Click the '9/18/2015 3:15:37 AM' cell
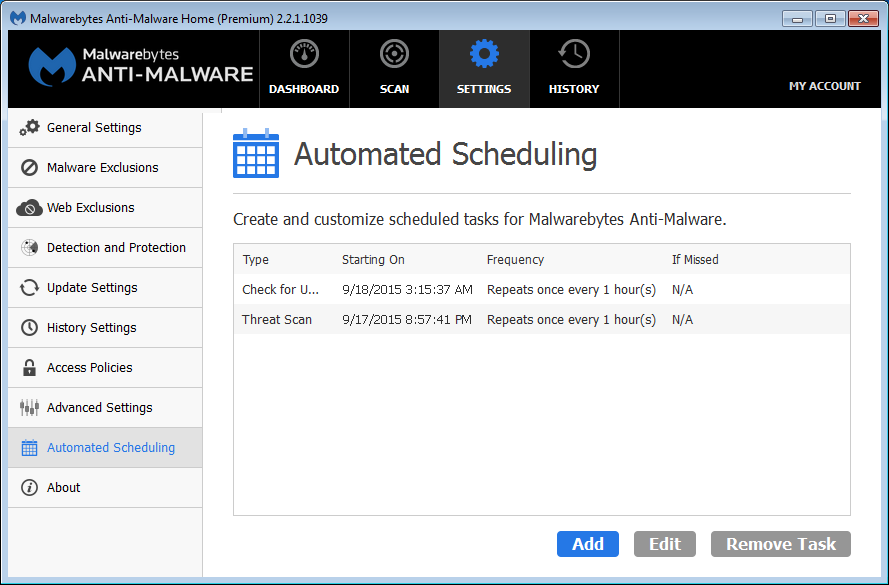889x585 pixels. [x=407, y=290]
